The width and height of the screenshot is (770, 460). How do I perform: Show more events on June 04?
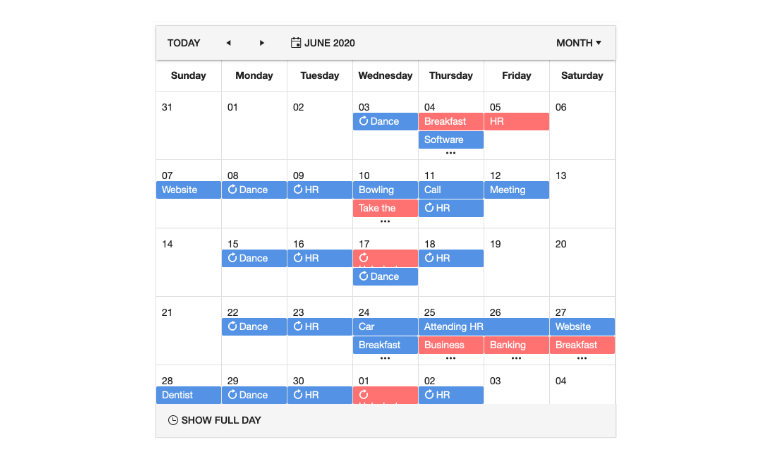pyautogui.click(x=450, y=153)
